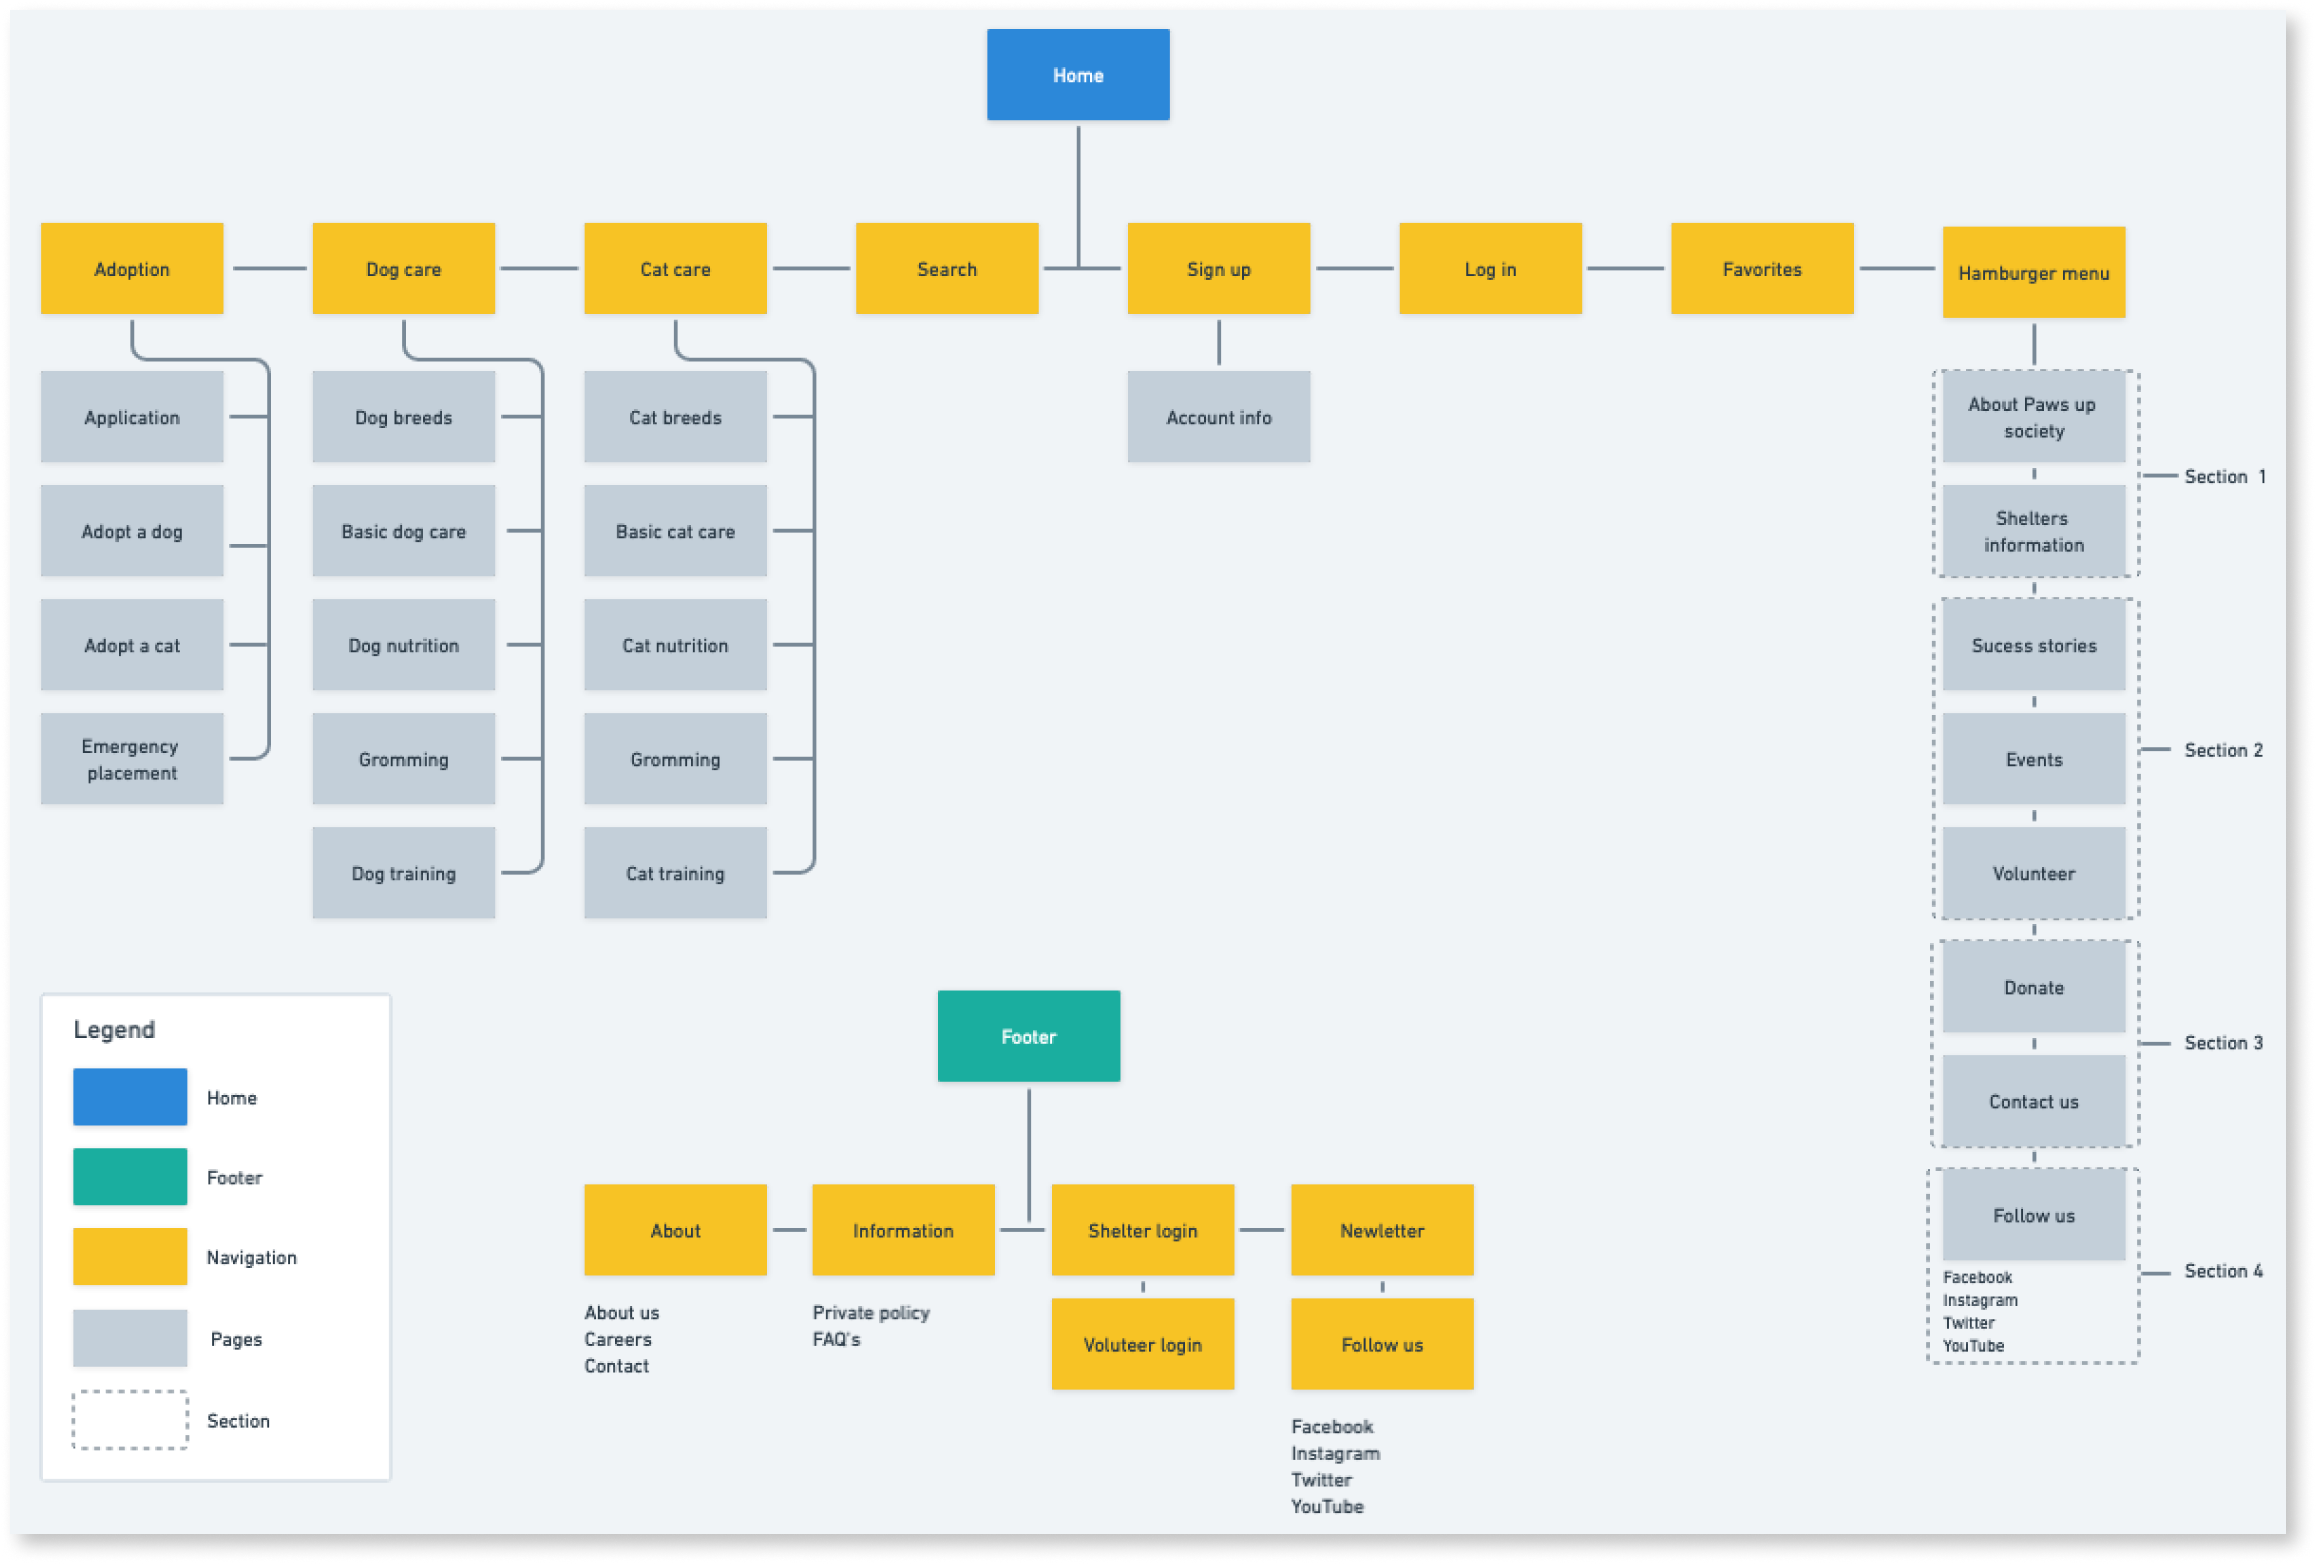Click the Donate page in Section 3
Screen dimensions: 2316x1564
click(2034, 986)
